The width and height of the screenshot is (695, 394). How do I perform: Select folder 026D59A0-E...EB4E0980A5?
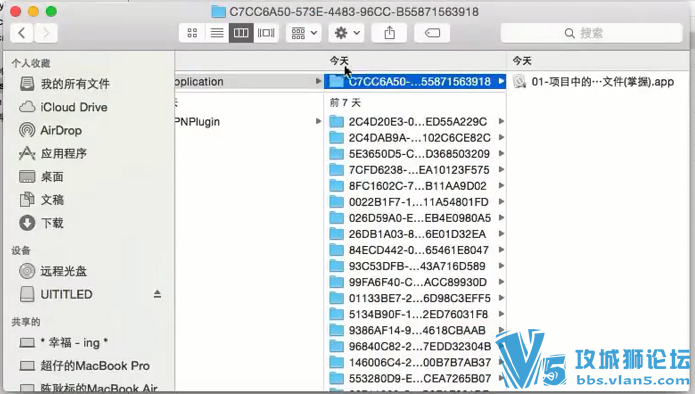click(415, 218)
